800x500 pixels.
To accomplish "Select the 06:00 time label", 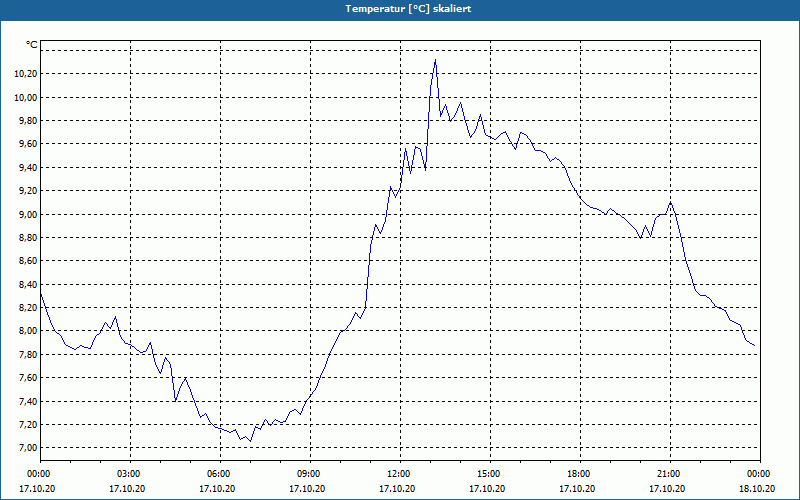I will 220,474.
